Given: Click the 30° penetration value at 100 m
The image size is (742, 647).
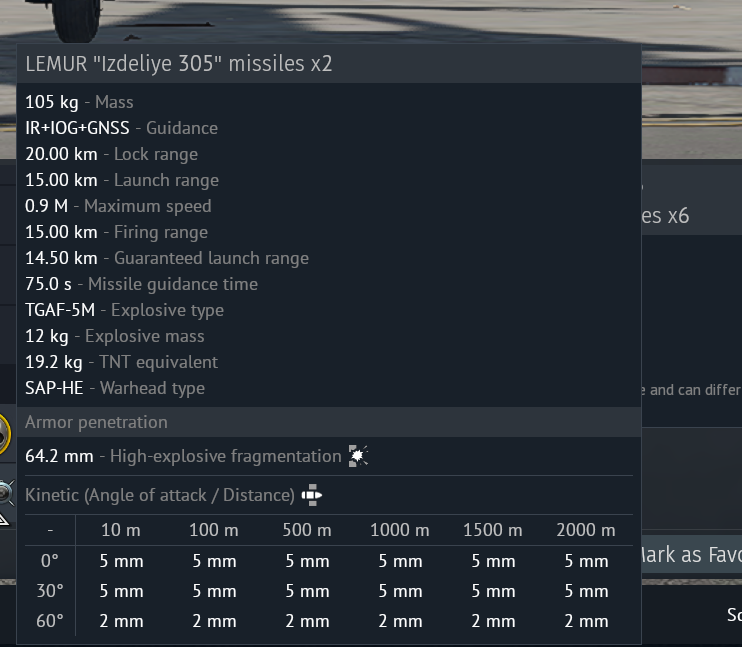Looking at the screenshot, I should (x=214, y=591).
